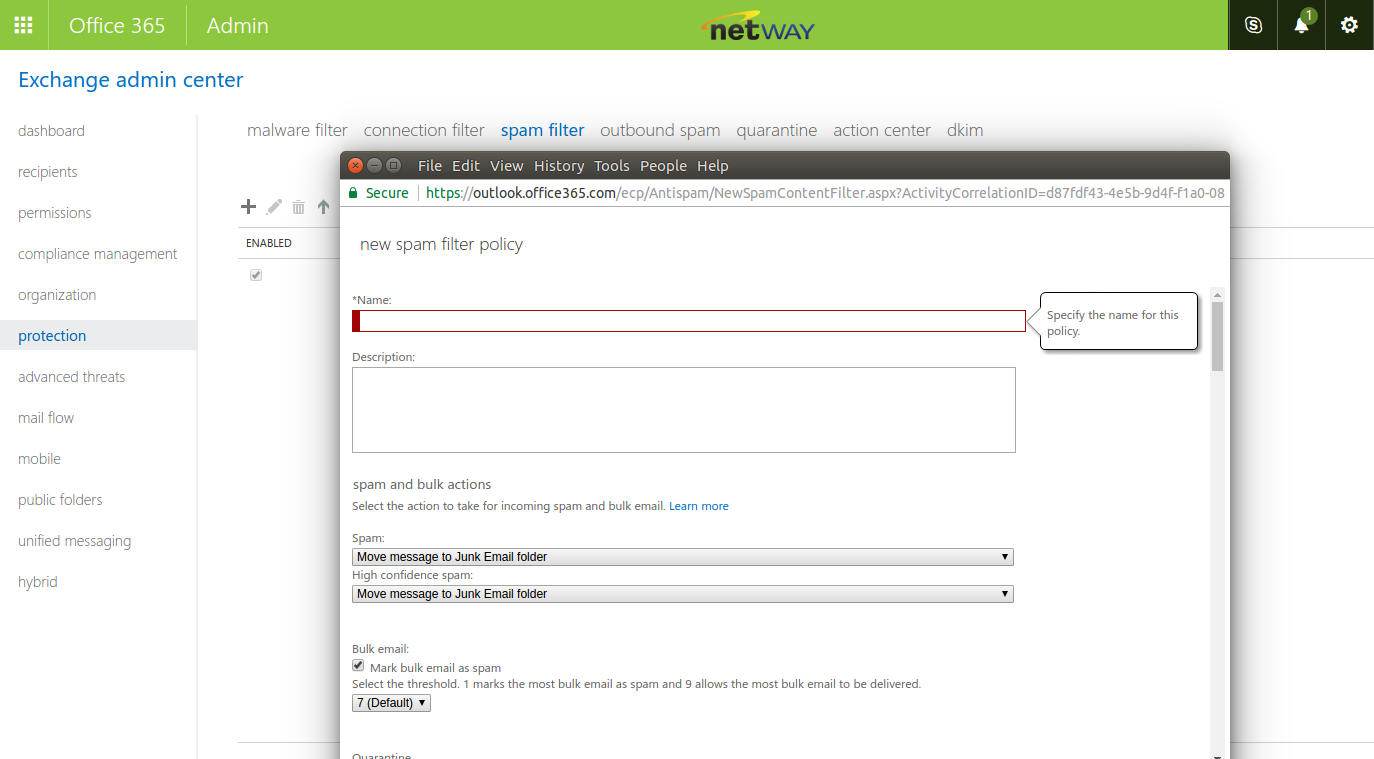1374x759 pixels.
Task: Open the settings gear icon
Action: pos(1349,25)
